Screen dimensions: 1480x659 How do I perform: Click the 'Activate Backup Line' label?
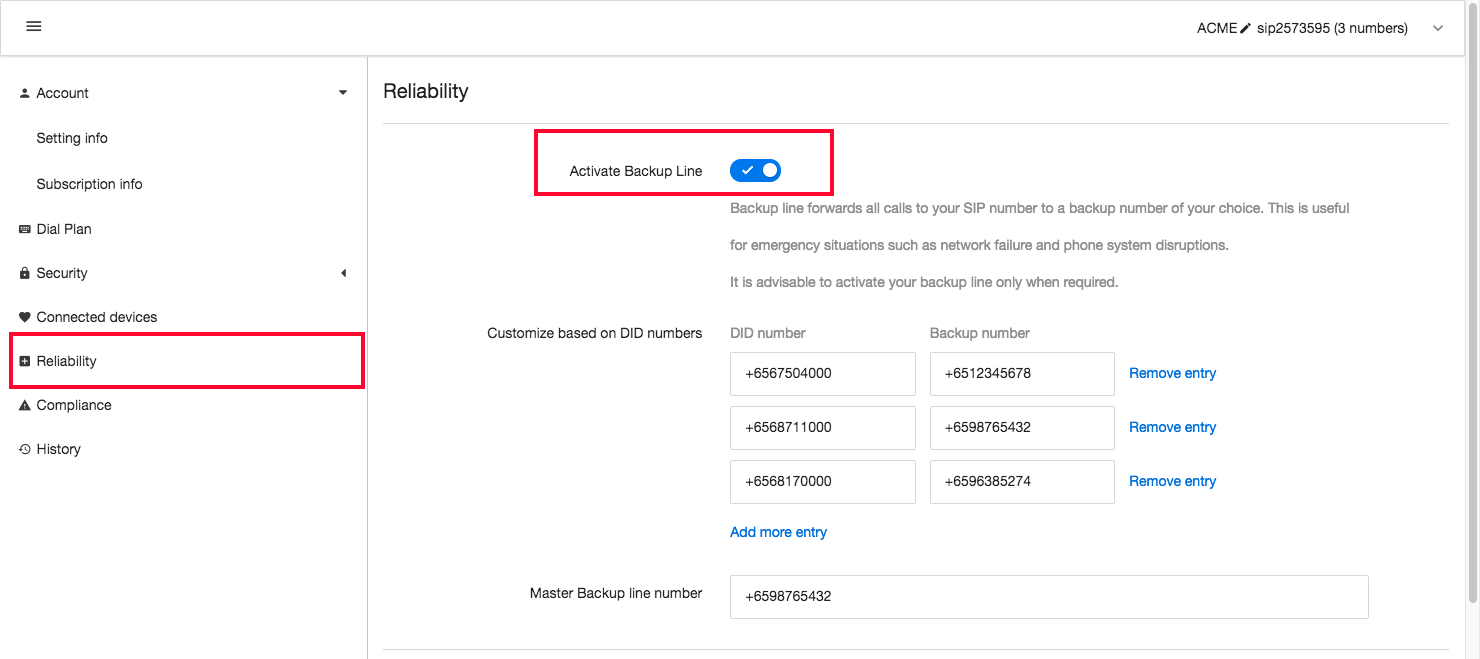(636, 171)
